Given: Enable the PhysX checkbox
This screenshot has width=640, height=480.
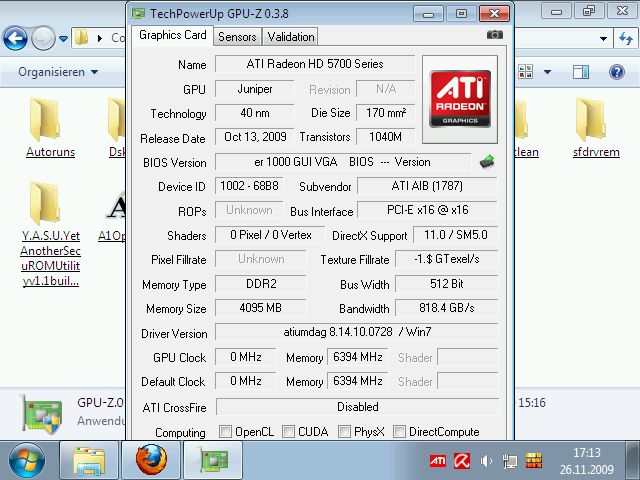Looking at the screenshot, I should [x=344, y=432].
